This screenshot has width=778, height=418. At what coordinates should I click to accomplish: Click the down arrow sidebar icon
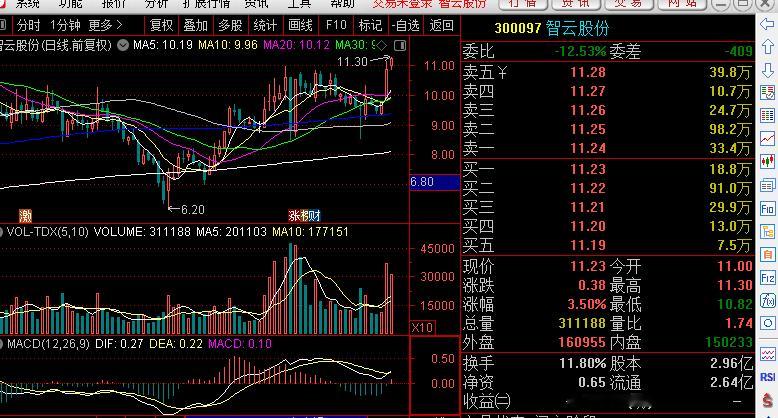(x=767, y=70)
